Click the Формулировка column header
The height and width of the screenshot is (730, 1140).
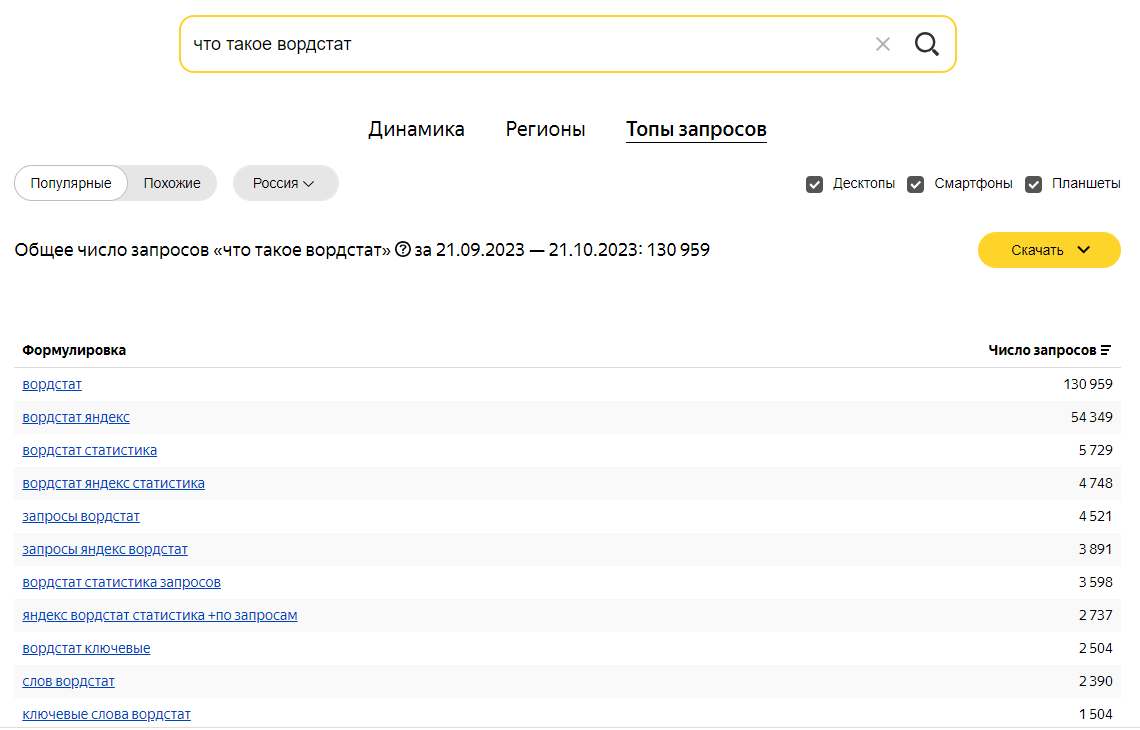tap(73, 350)
